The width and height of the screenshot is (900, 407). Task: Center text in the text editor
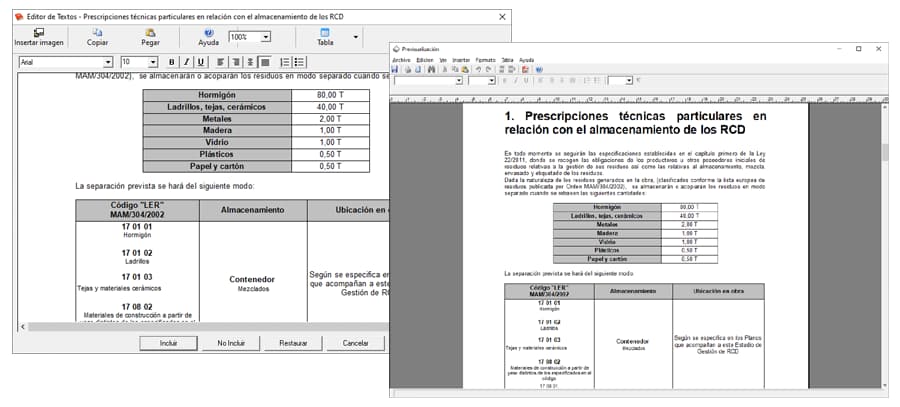coord(250,62)
